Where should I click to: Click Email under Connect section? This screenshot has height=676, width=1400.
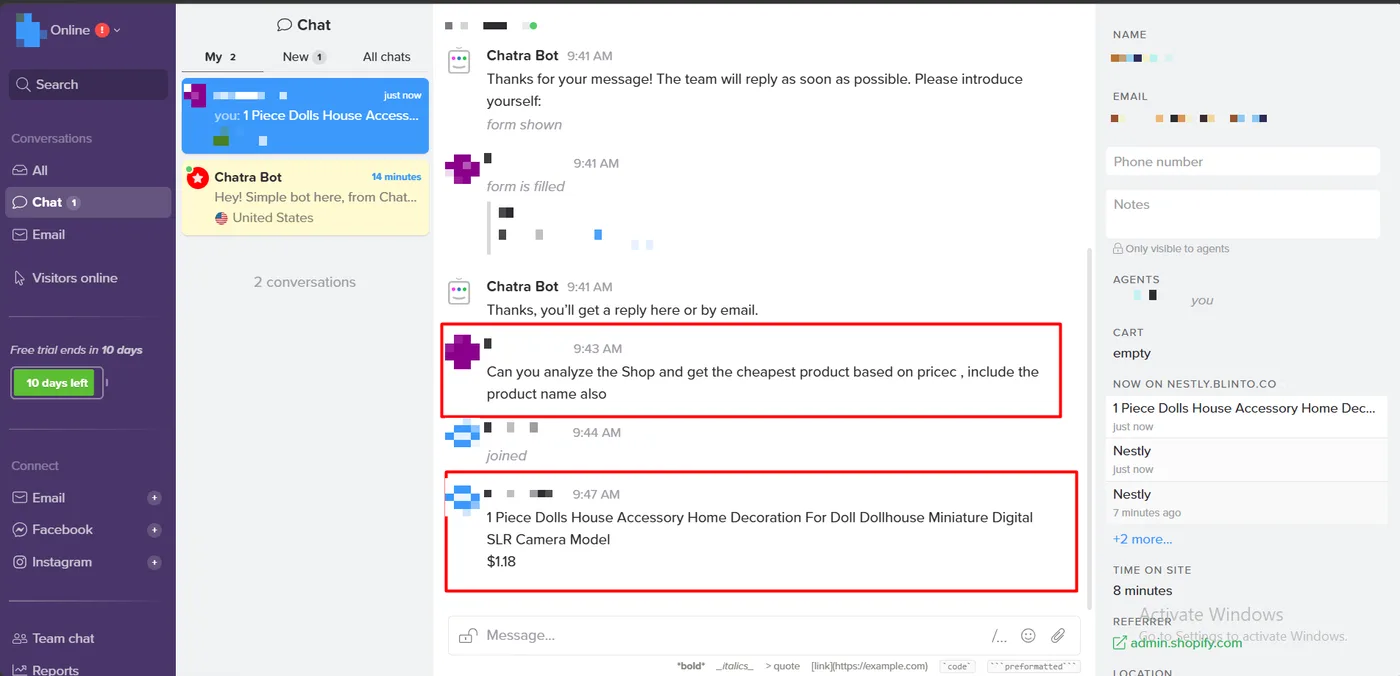coord(48,498)
